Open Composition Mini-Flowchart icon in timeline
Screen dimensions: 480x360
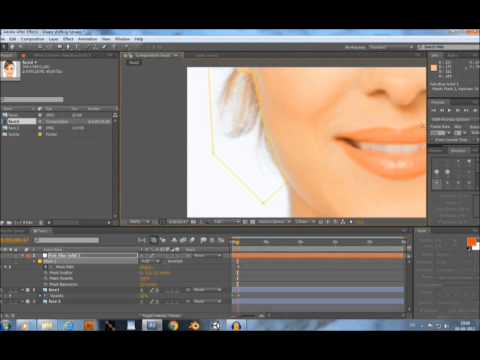(142, 240)
